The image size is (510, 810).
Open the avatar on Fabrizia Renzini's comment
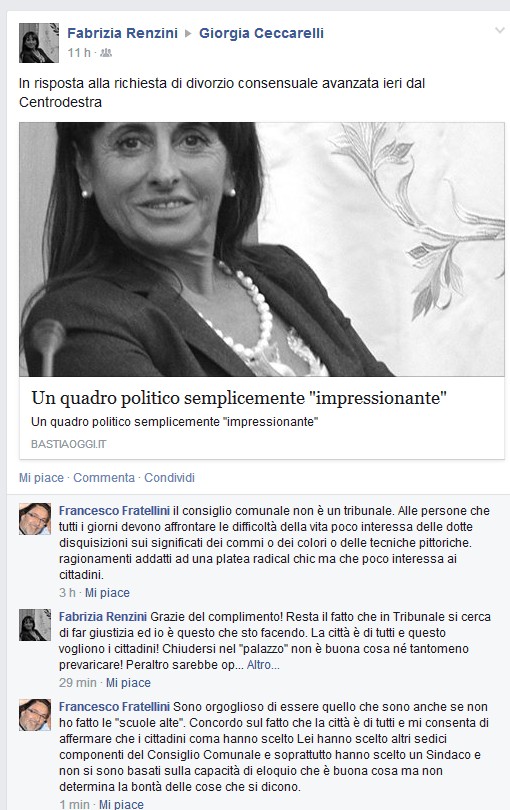[x=35, y=625]
